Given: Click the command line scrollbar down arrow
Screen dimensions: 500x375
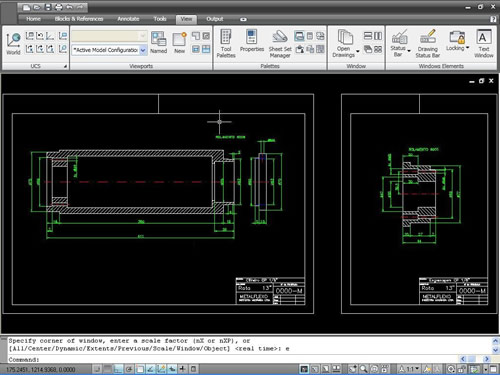Looking at the screenshot, I should pos(495,350).
